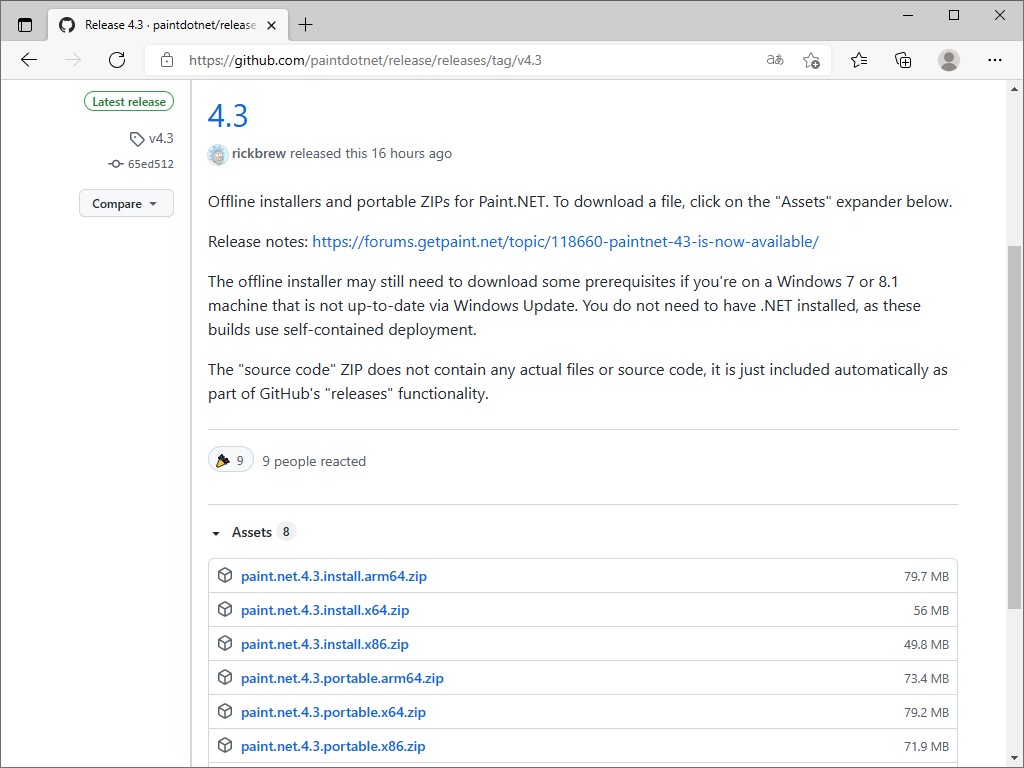Refresh the page with reload icon
Screen dimensions: 1024x768
[117, 60]
